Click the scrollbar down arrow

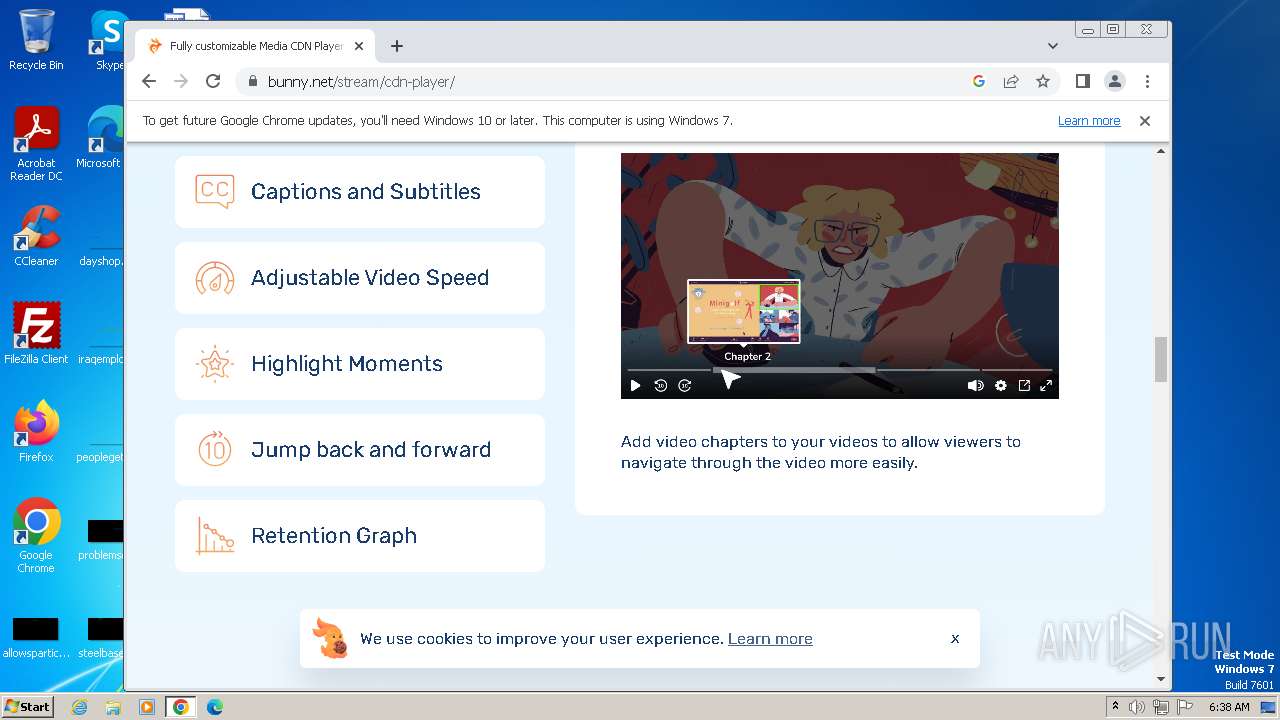coord(1161,679)
